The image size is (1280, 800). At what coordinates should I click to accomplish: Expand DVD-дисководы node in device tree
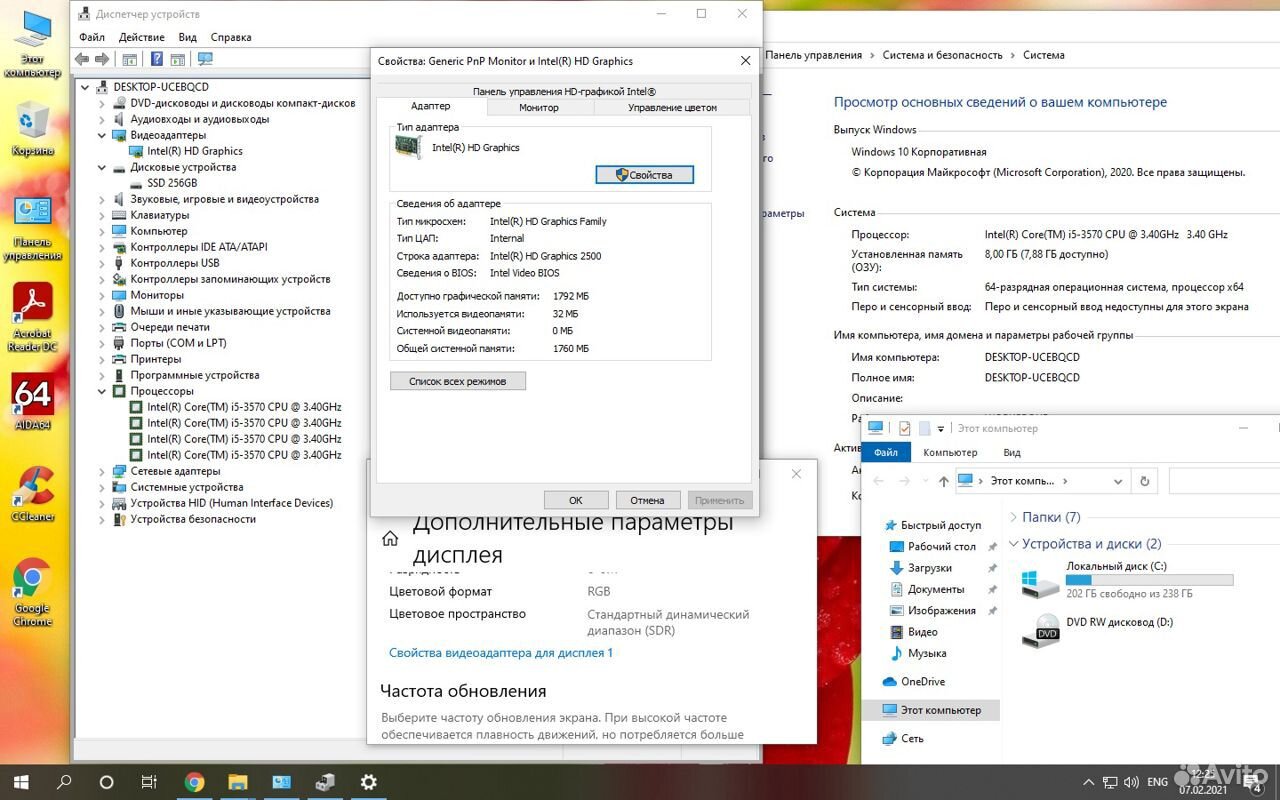101,103
